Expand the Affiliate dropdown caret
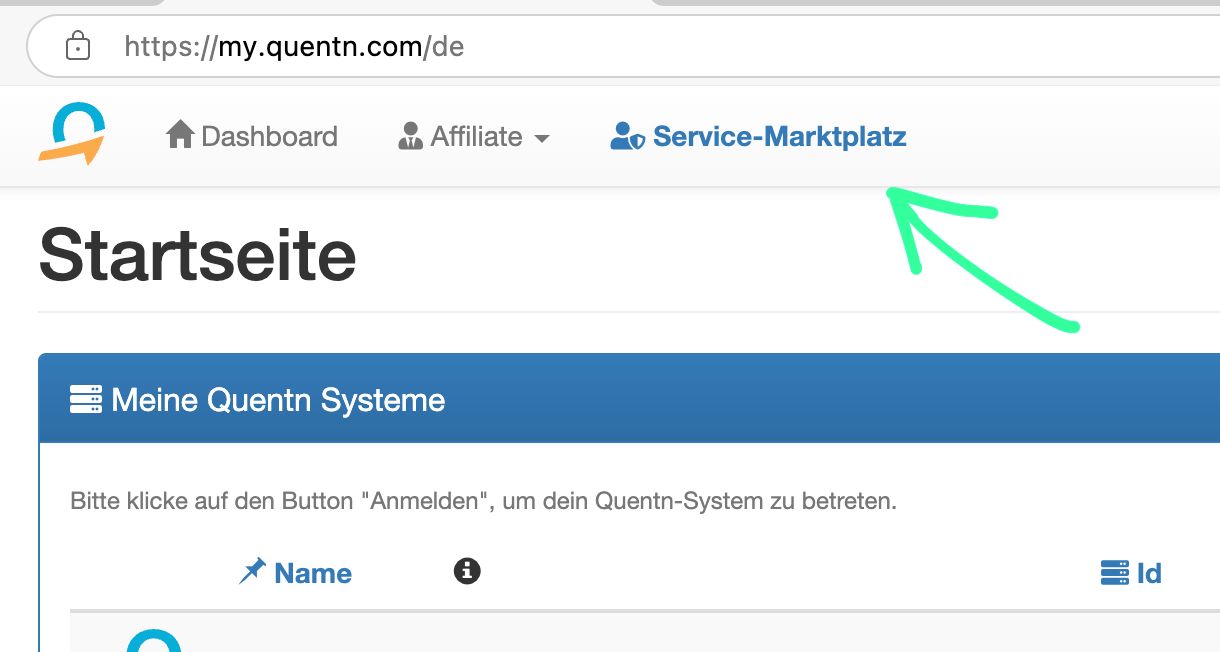The height and width of the screenshot is (652, 1220). click(542, 138)
